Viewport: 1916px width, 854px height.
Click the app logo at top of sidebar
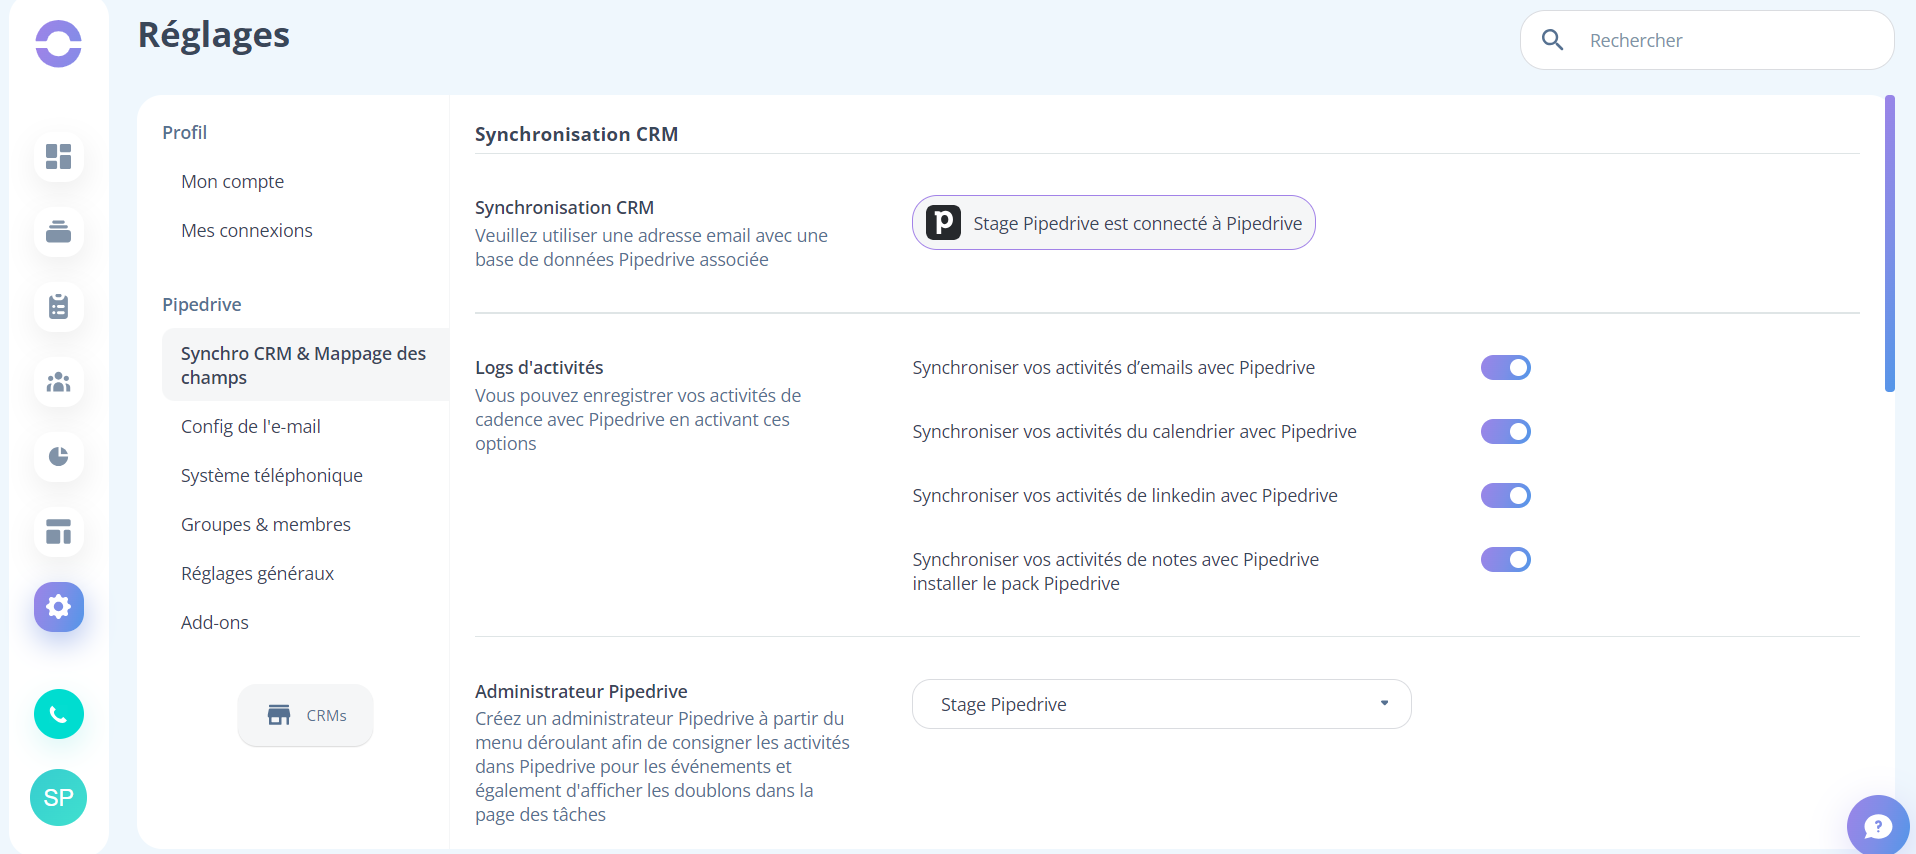(58, 44)
